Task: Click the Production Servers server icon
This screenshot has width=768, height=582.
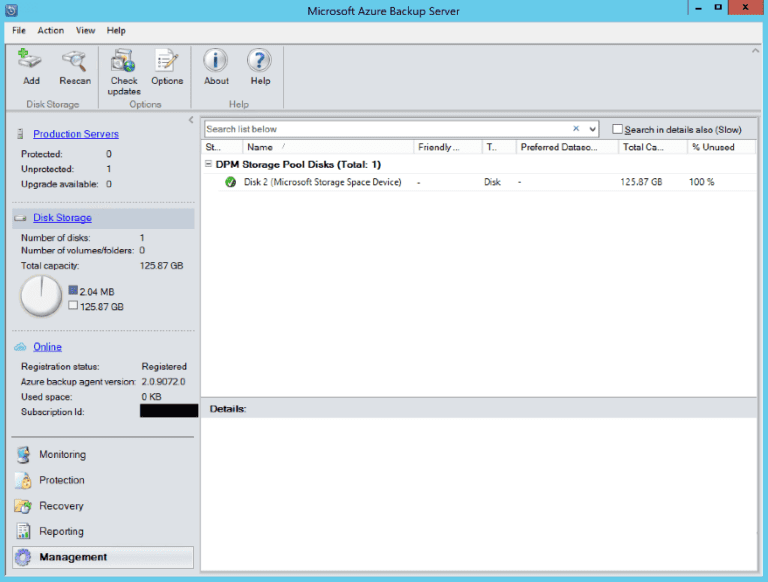Action: click(x=20, y=134)
